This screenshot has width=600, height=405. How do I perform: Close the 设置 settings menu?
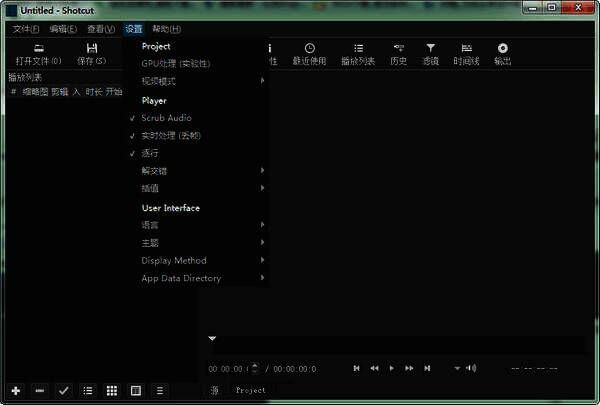(134, 29)
